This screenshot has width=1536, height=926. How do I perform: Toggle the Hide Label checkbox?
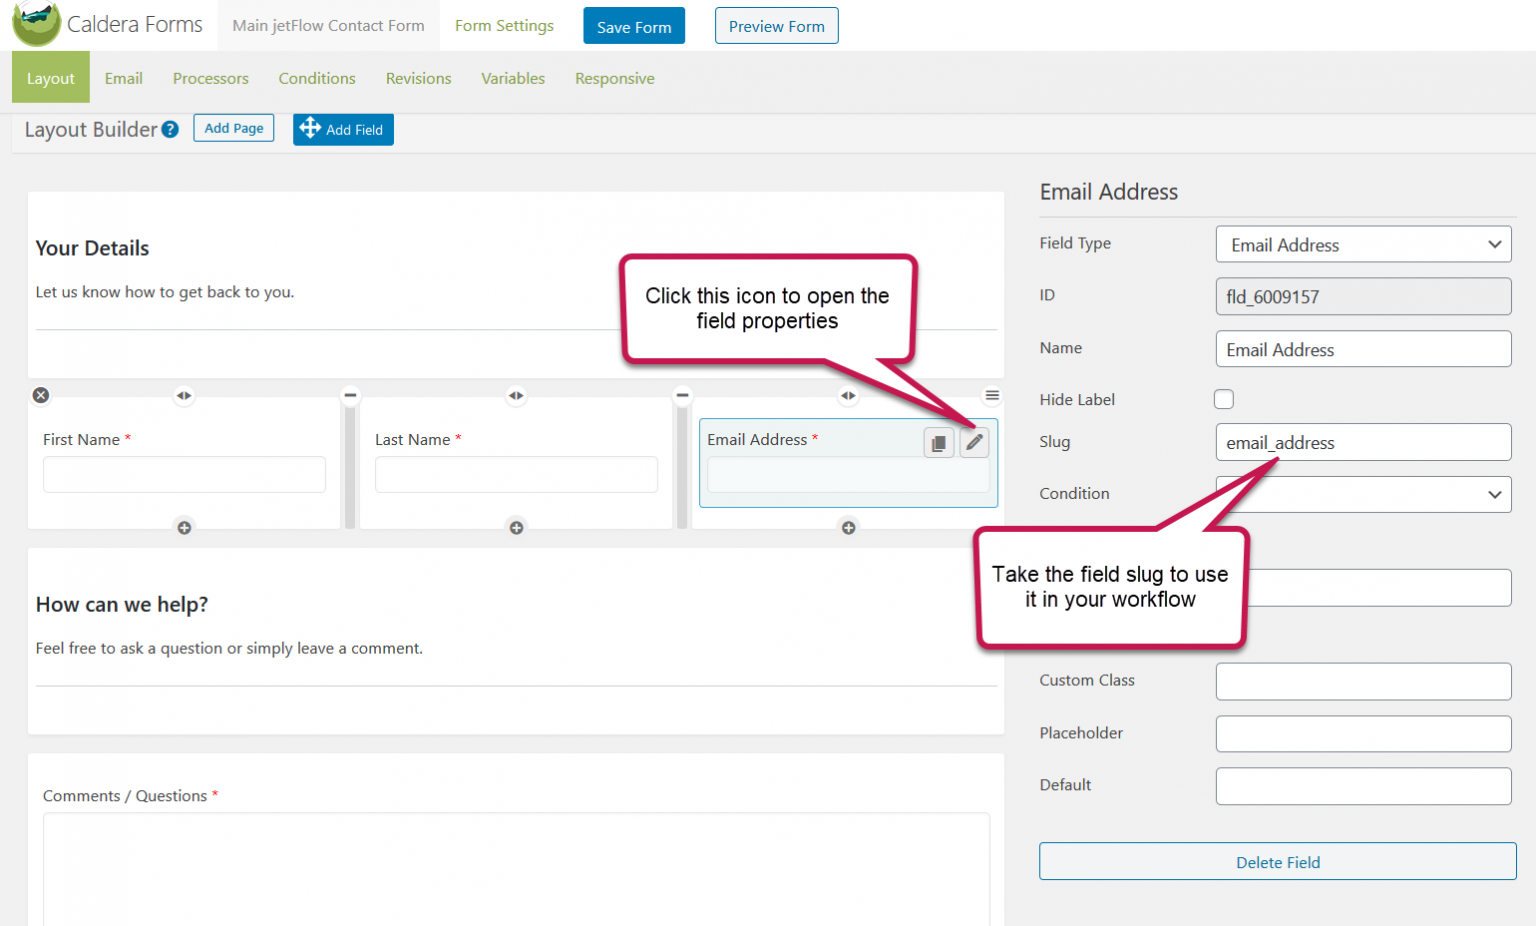tap(1224, 399)
